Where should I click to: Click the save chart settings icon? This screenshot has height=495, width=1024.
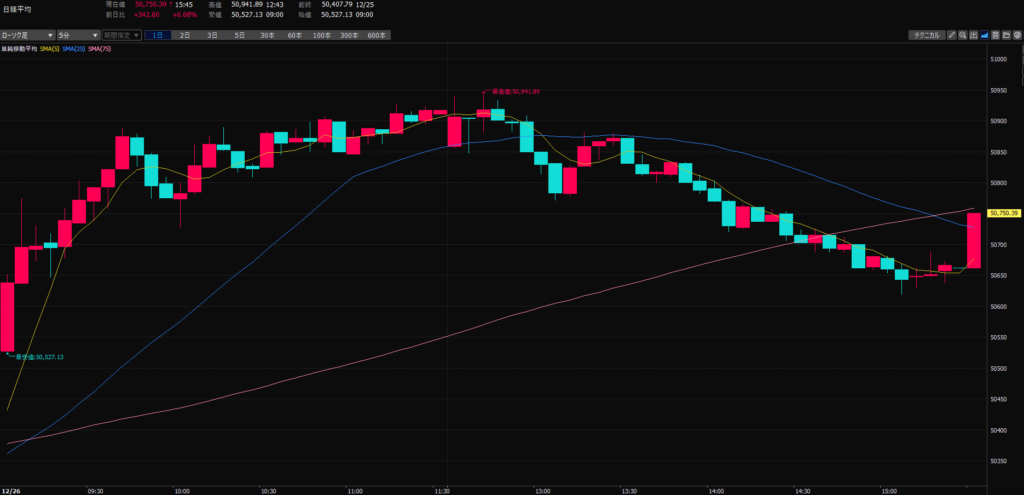click(995, 35)
